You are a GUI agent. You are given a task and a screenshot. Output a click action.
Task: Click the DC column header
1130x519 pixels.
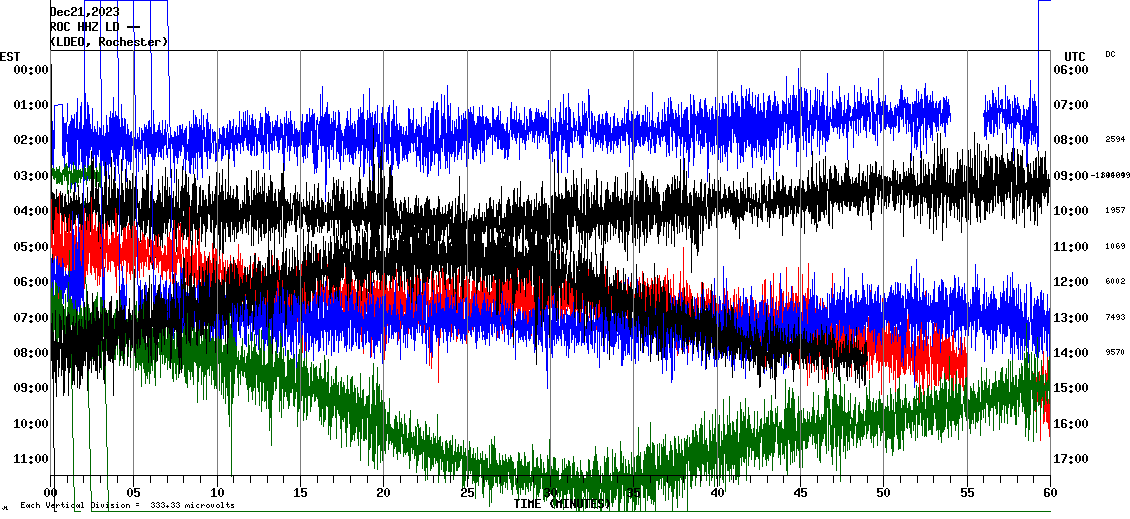(x=1110, y=54)
